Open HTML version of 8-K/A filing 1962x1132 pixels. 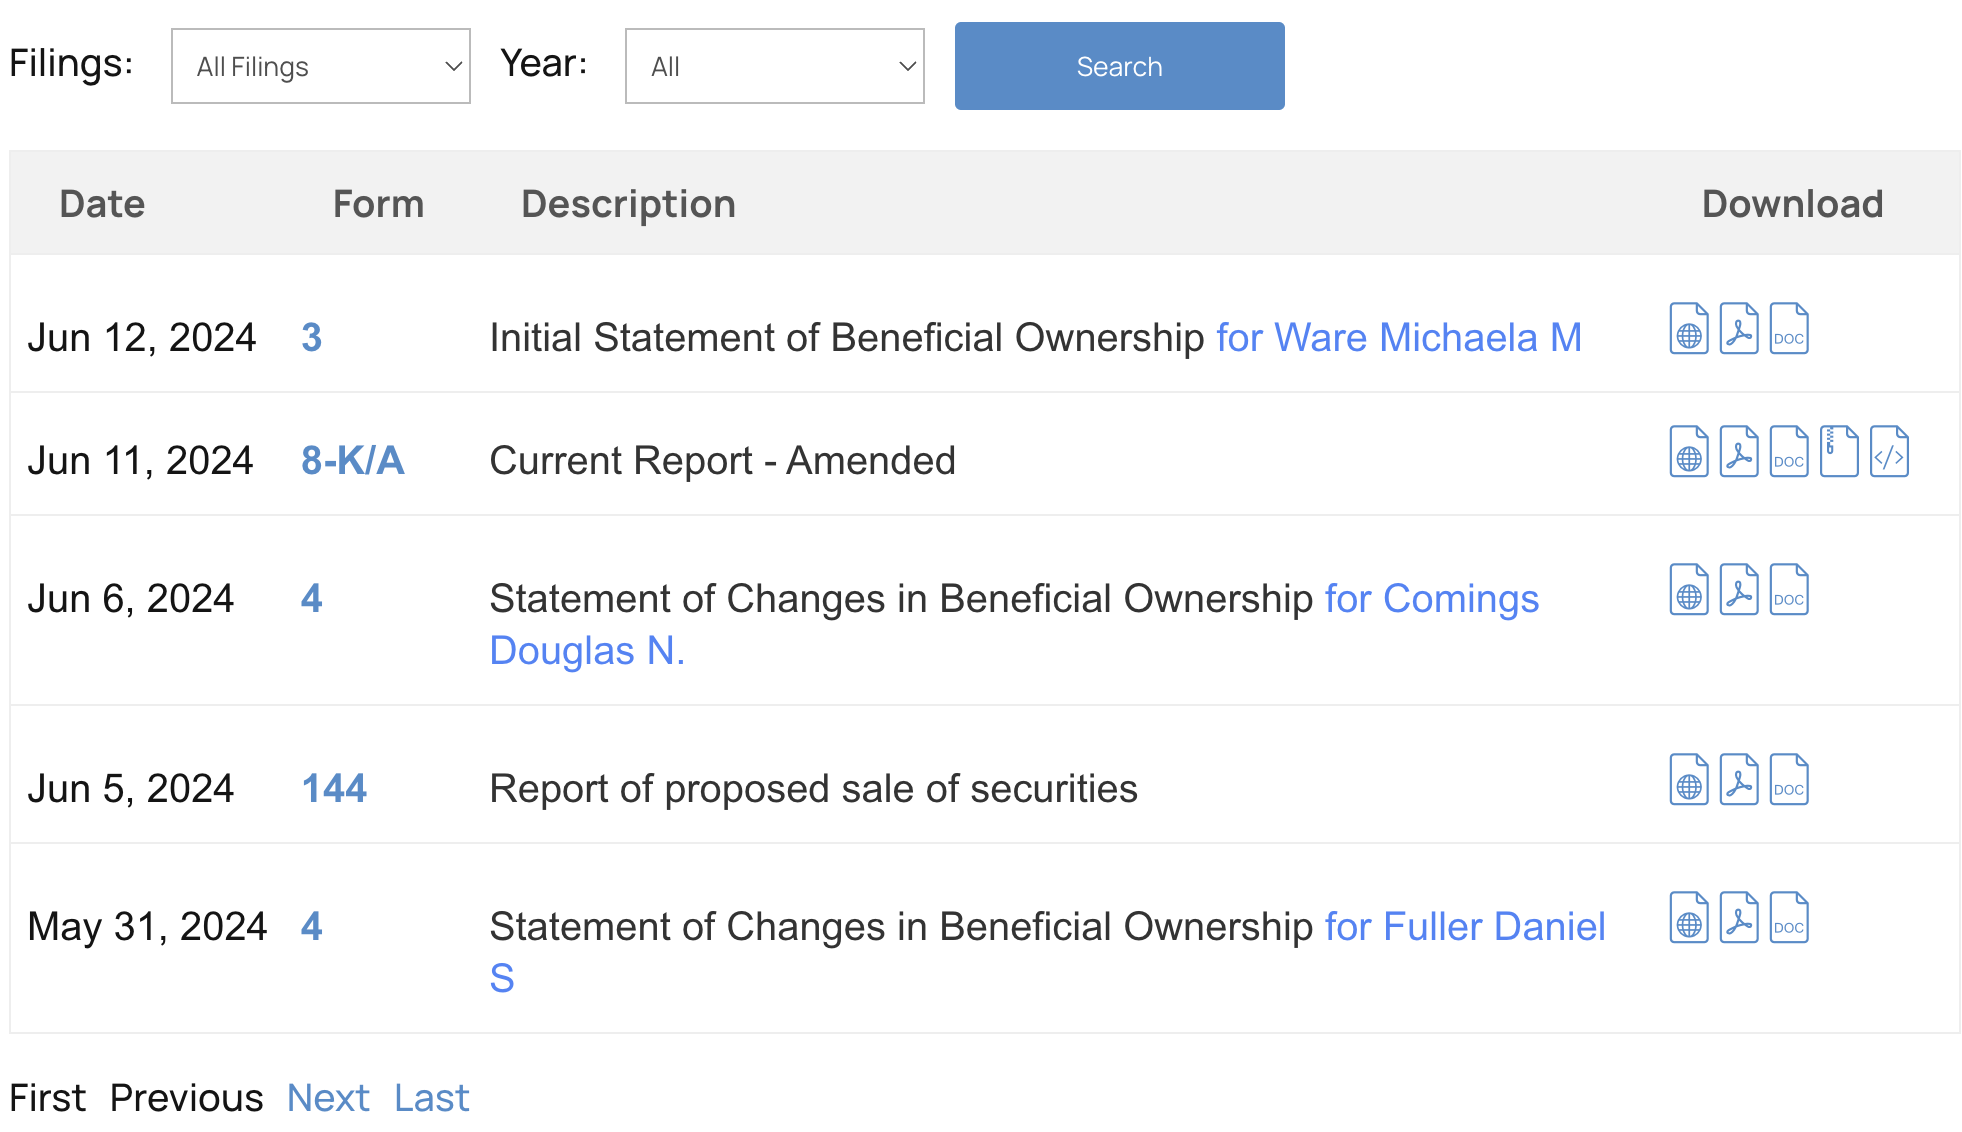1689,452
